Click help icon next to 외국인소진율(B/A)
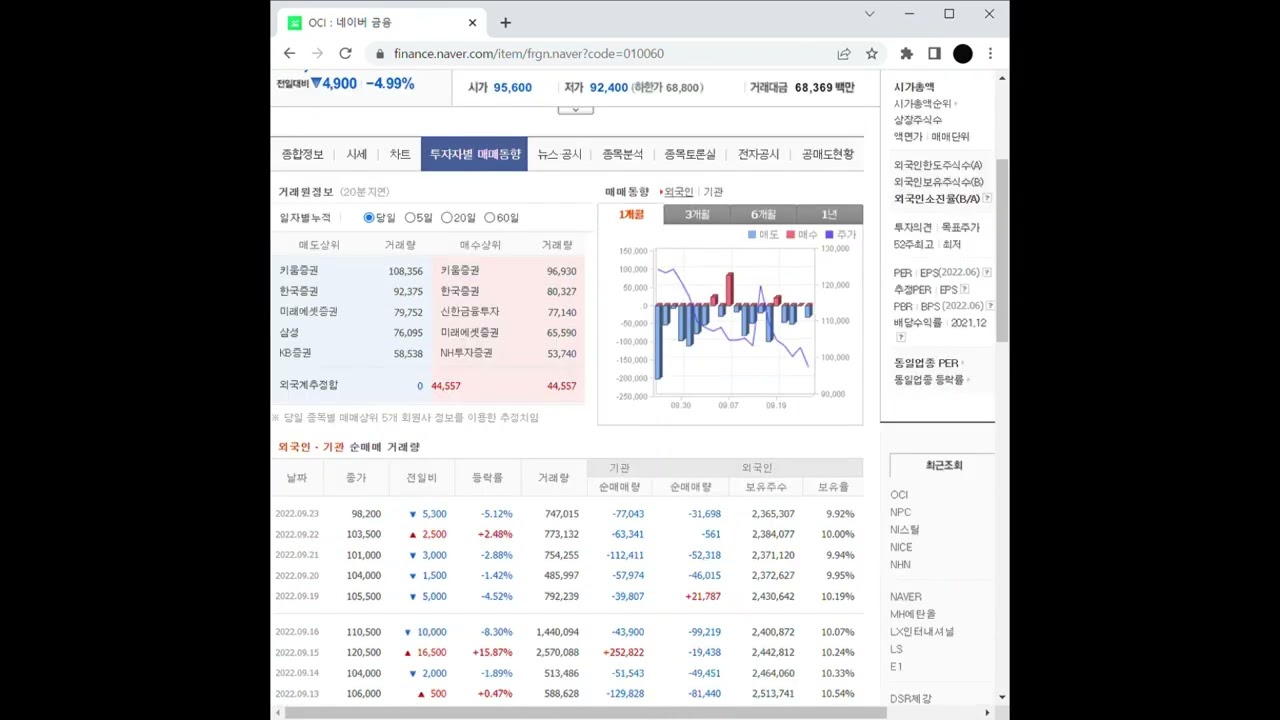The image size is (1280, 720). [987, 199]
